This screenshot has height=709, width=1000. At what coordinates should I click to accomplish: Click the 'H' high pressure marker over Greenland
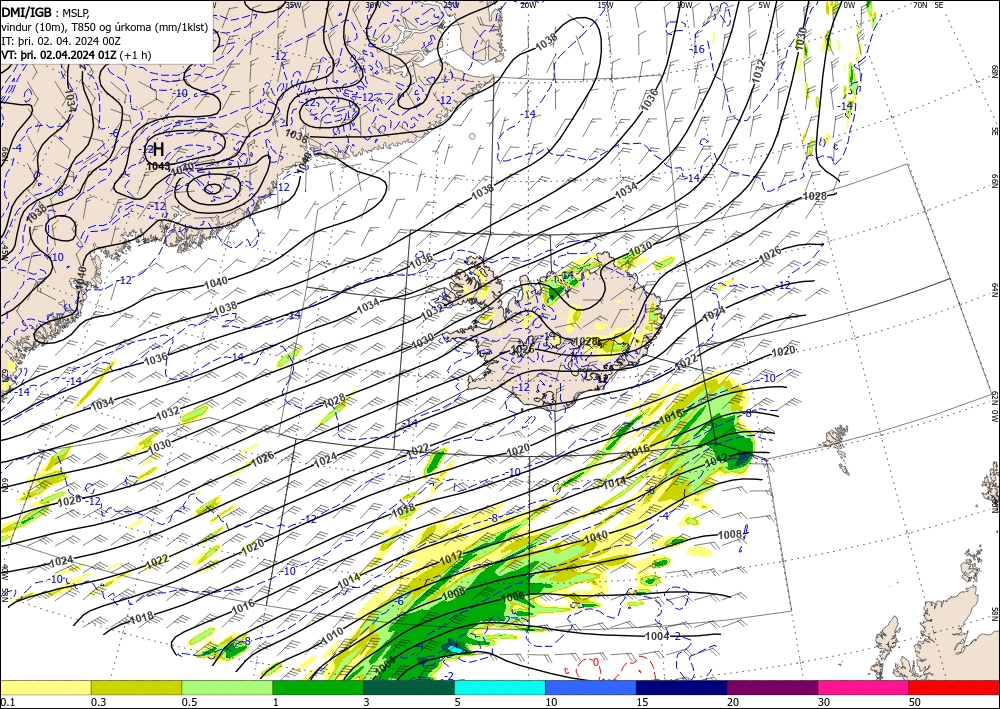click(x=158, y=150)
